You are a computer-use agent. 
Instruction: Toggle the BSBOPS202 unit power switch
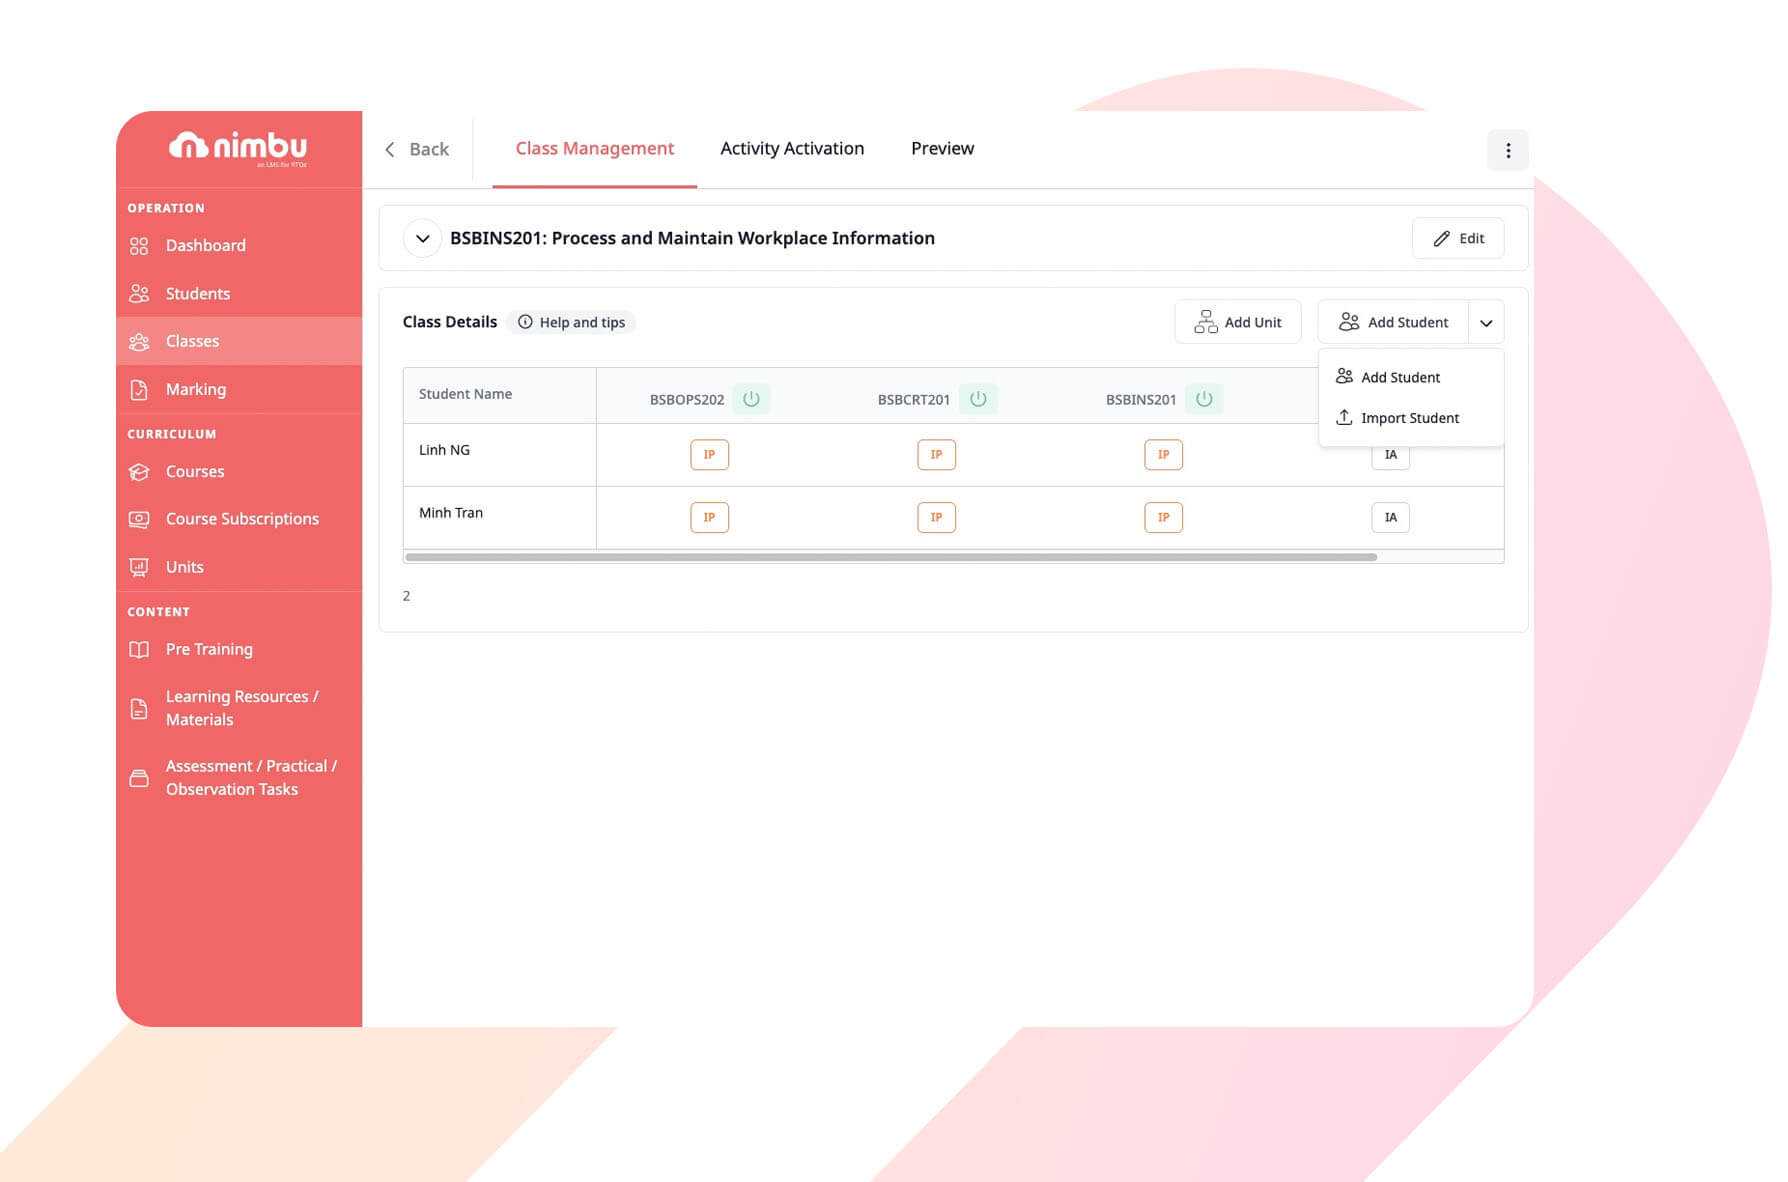pyautogui.click(x=751, y=399)
